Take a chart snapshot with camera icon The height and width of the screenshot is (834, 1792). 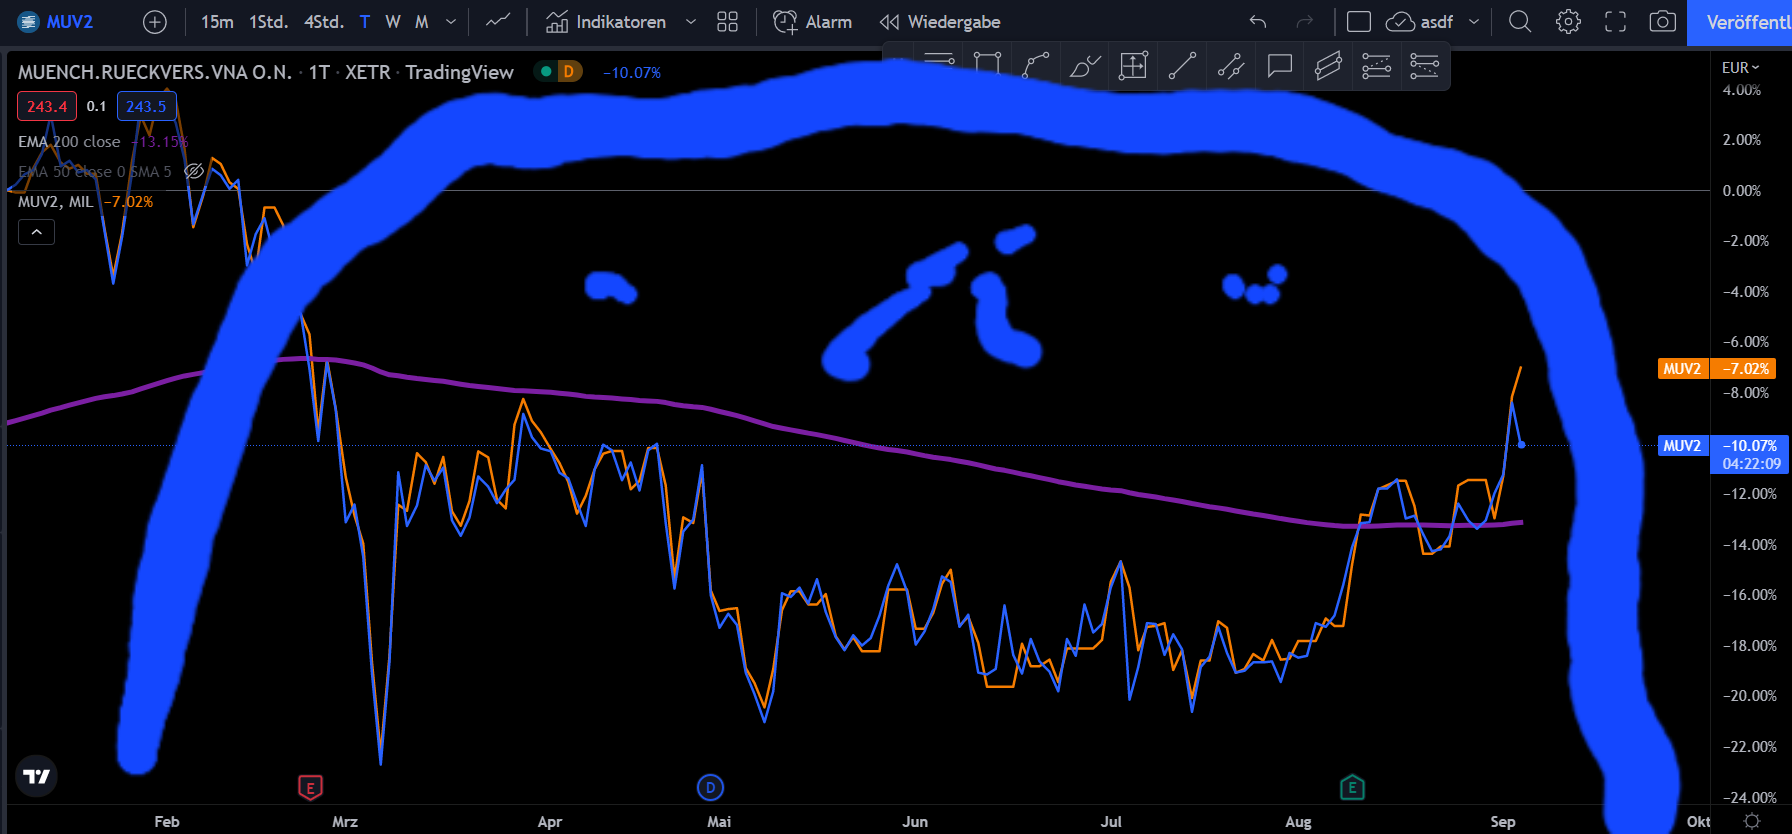click(1662, 22)
